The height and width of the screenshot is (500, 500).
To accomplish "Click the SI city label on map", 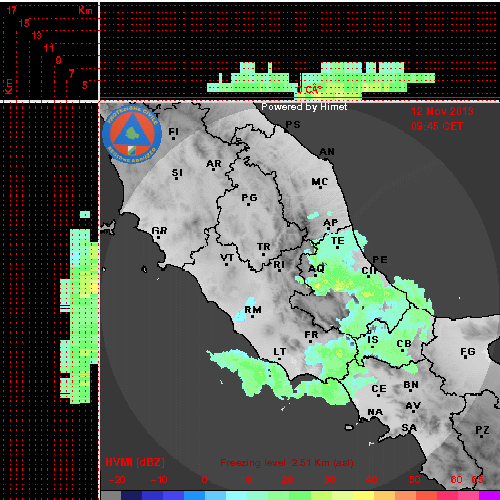I will pos(177,173).
